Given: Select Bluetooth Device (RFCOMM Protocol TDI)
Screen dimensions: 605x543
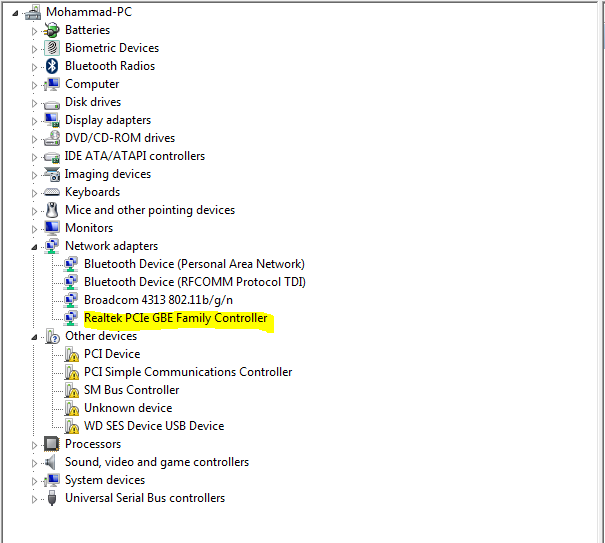Looking at the screenshot, I should 195,282.
